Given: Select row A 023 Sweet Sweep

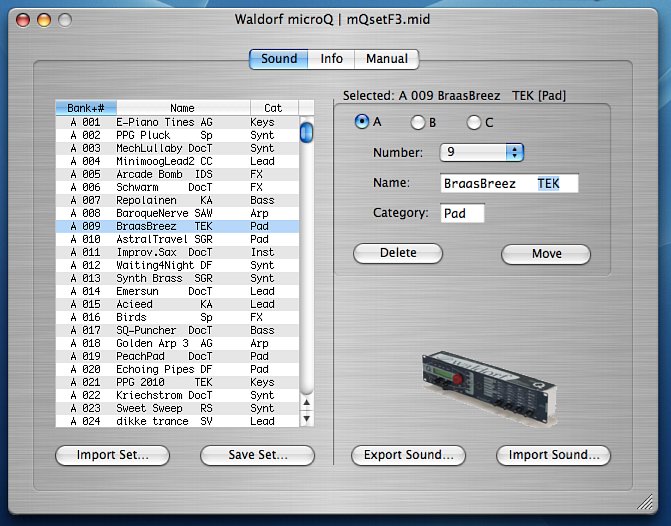Looking at the screenshot, I should (177, 408).
